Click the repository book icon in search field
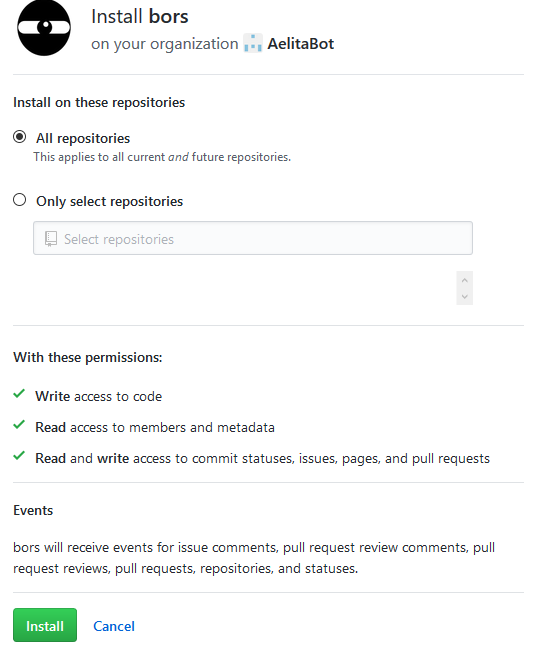The width and height of the screenshot is (551, 657). pos(51,239)
